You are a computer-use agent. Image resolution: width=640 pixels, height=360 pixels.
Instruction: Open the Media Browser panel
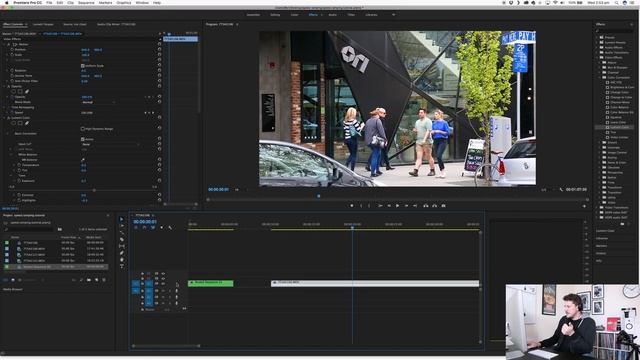(x=13, y=289)
